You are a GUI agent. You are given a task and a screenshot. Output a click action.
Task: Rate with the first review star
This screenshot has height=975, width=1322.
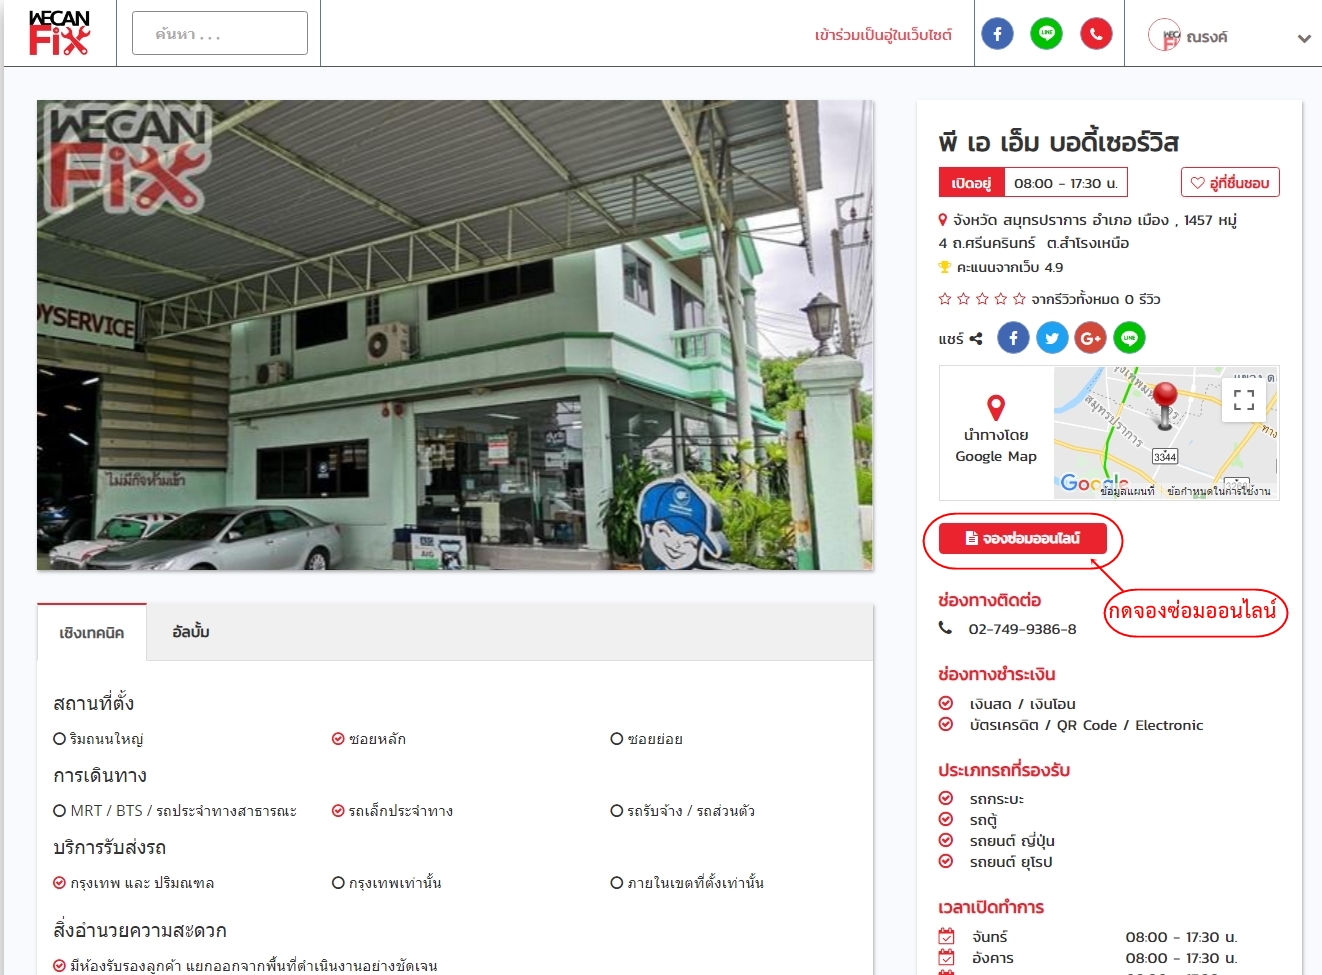pos(945,299)
